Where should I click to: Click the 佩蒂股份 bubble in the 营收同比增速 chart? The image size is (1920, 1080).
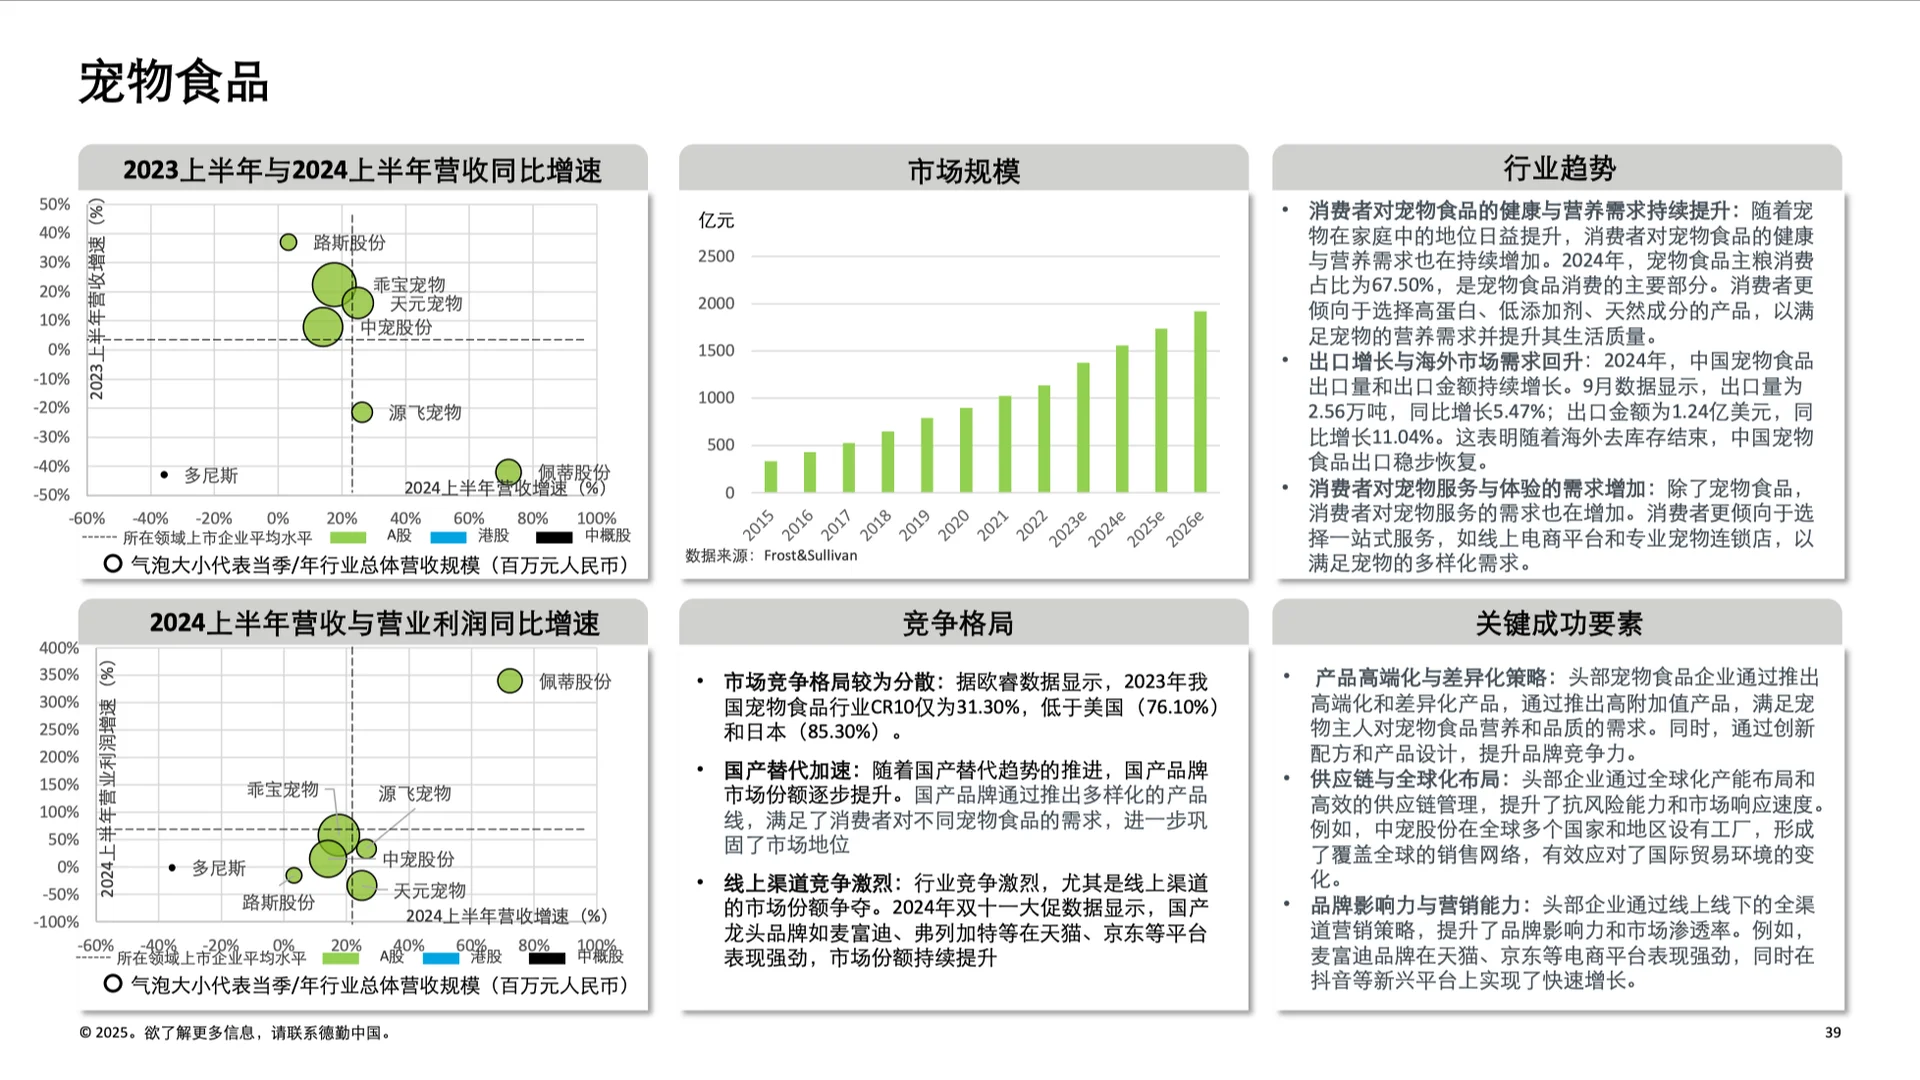(508, 471)
